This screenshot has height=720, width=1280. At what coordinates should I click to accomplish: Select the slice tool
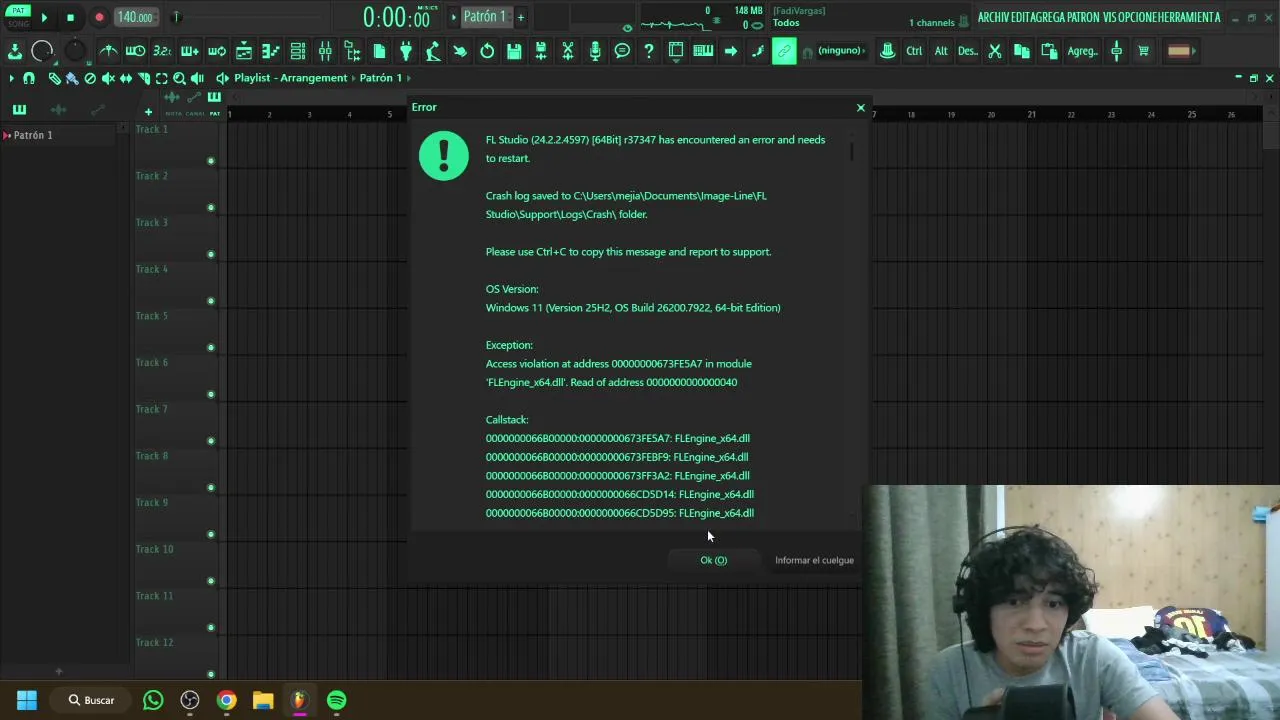point(144,78)
